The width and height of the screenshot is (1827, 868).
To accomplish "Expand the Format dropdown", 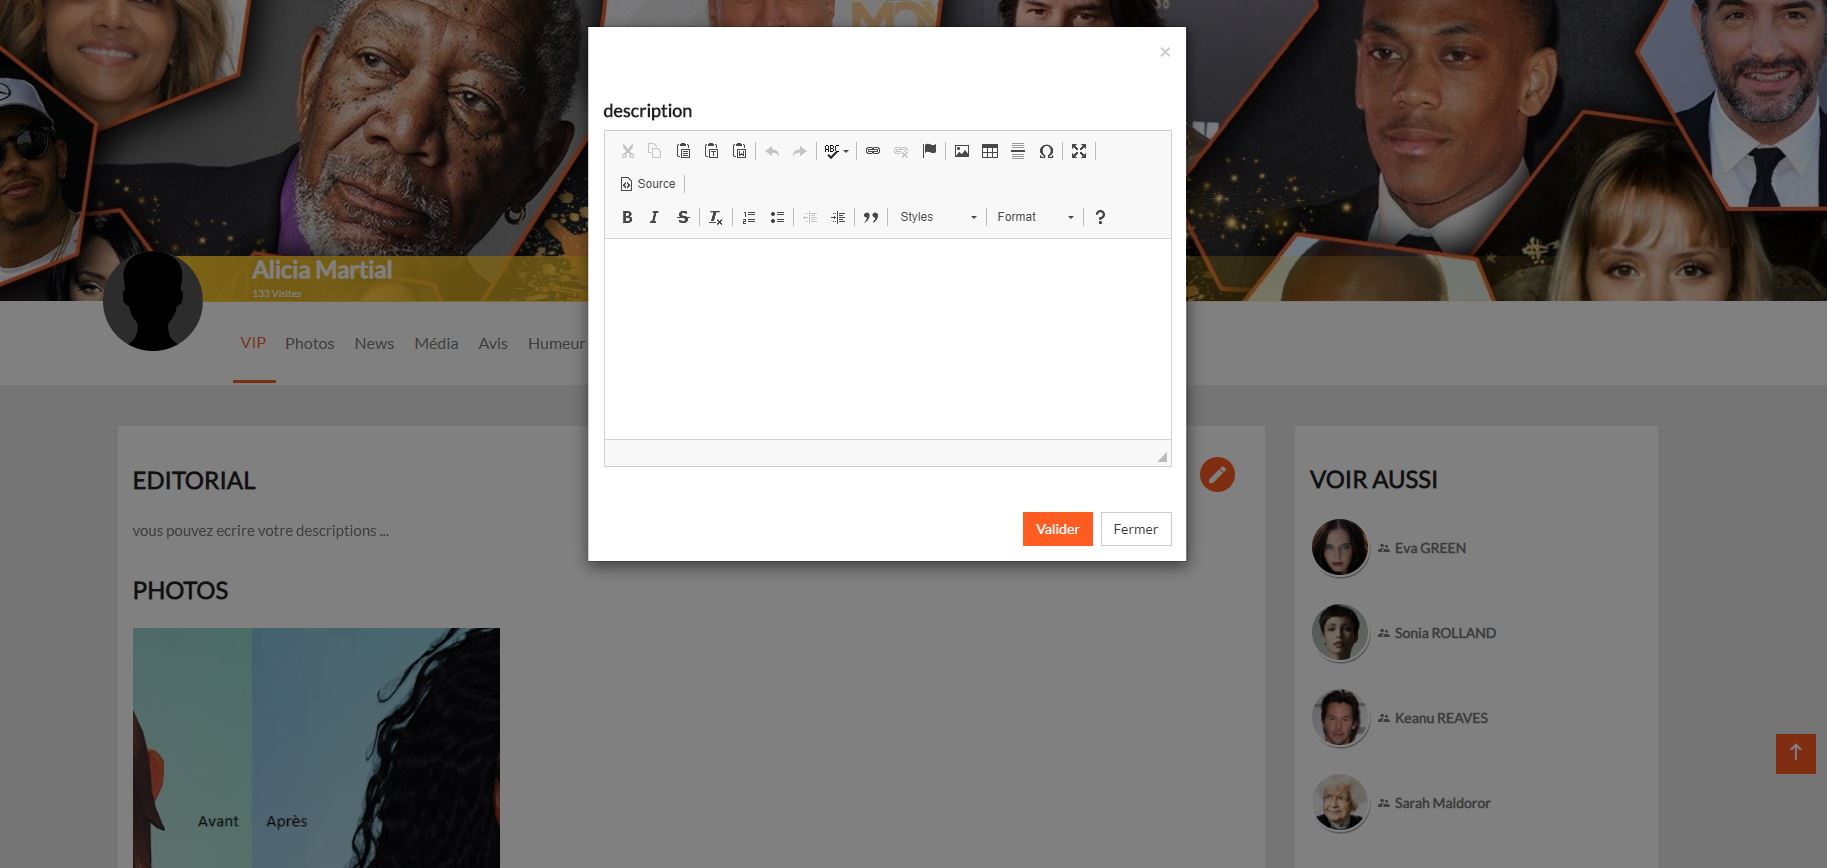I will pyautogui.click(x=1035, y=217).
